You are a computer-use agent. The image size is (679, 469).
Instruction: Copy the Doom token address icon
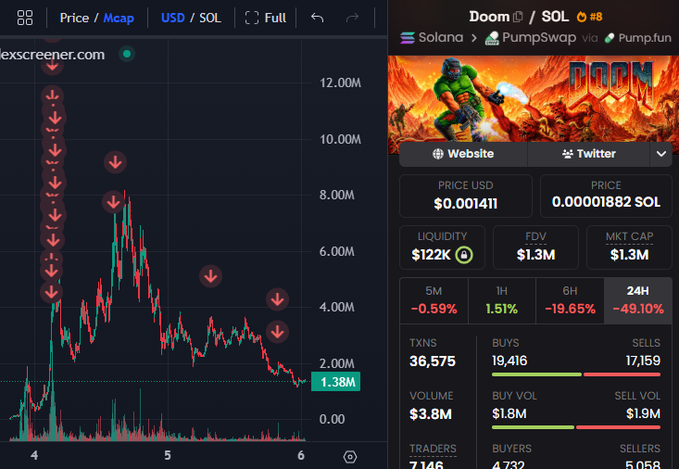pyautogui.click(x=517, y=17)
